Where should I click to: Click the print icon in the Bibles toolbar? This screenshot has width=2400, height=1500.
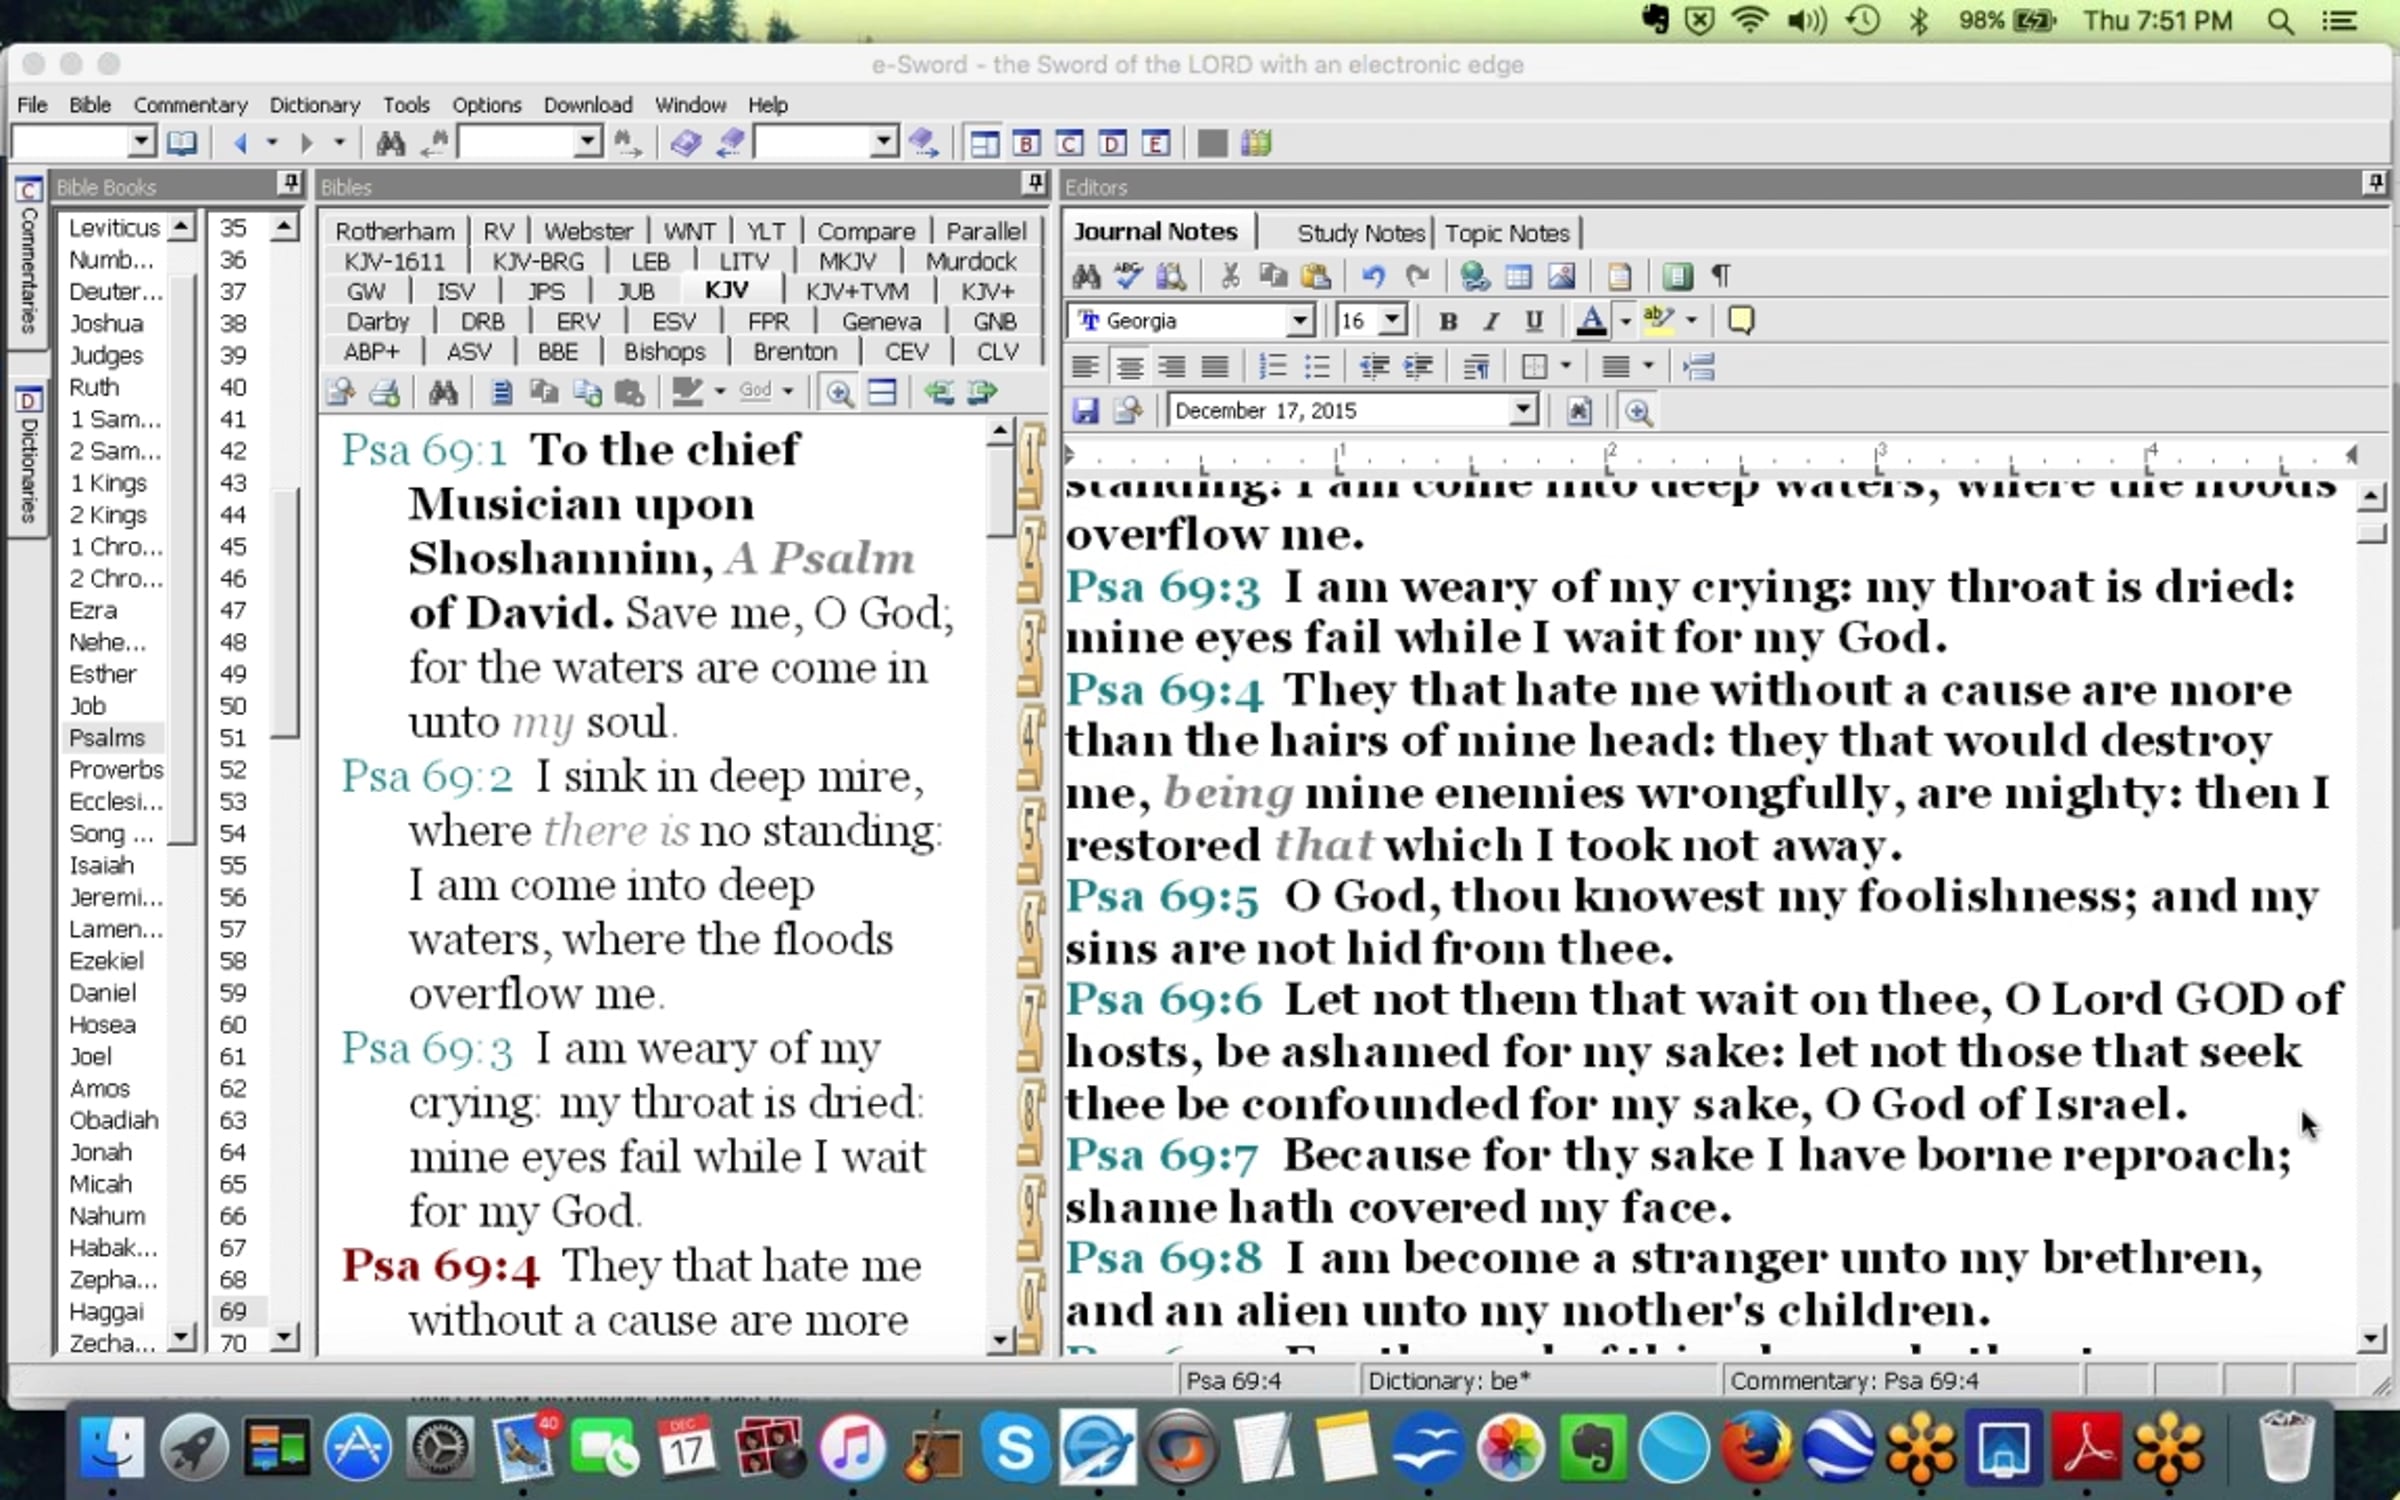coord(385,392)
